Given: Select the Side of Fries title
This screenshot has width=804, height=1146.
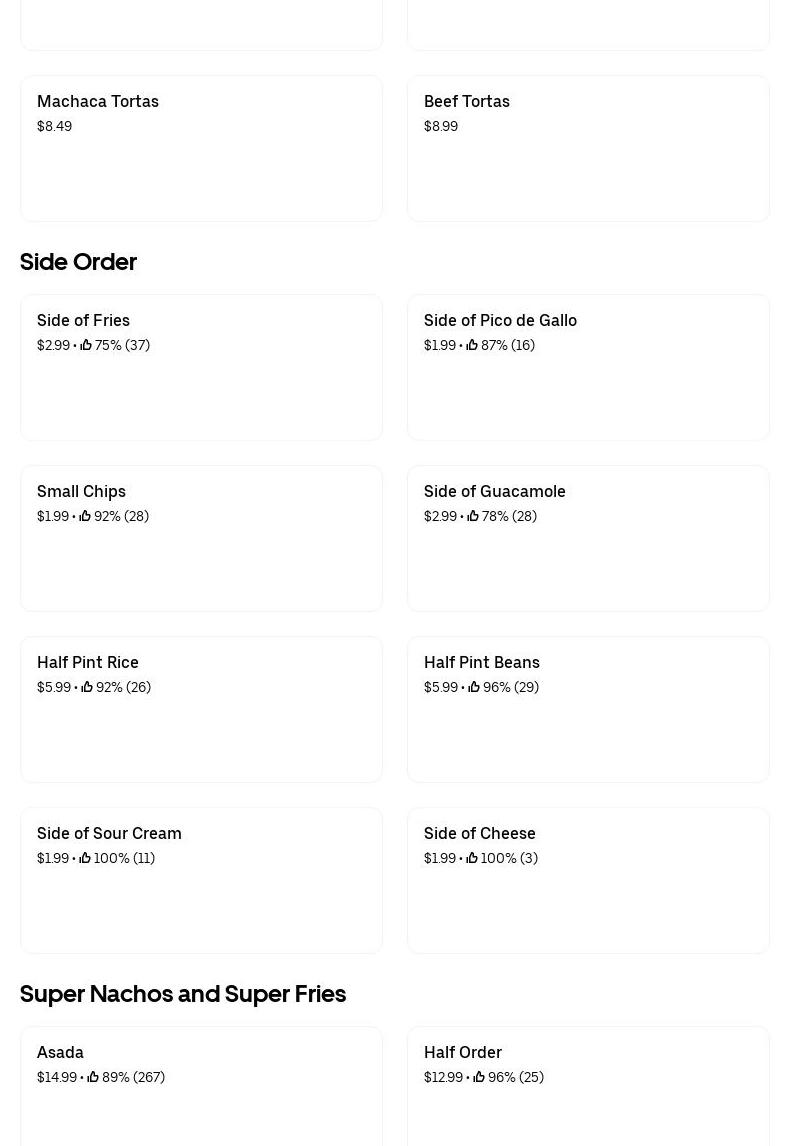Looking at the screenshot, I should (x=83, y=320).
